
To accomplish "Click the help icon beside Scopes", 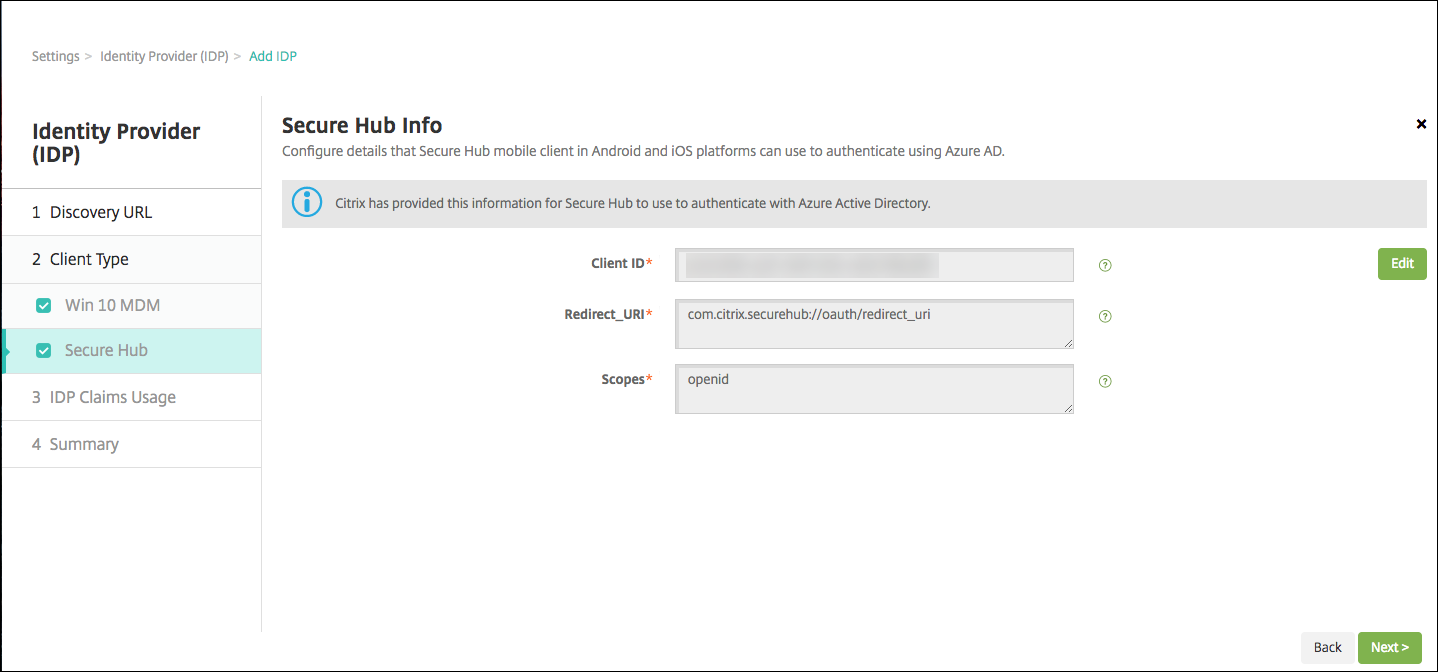I will tap(1105, 381).
